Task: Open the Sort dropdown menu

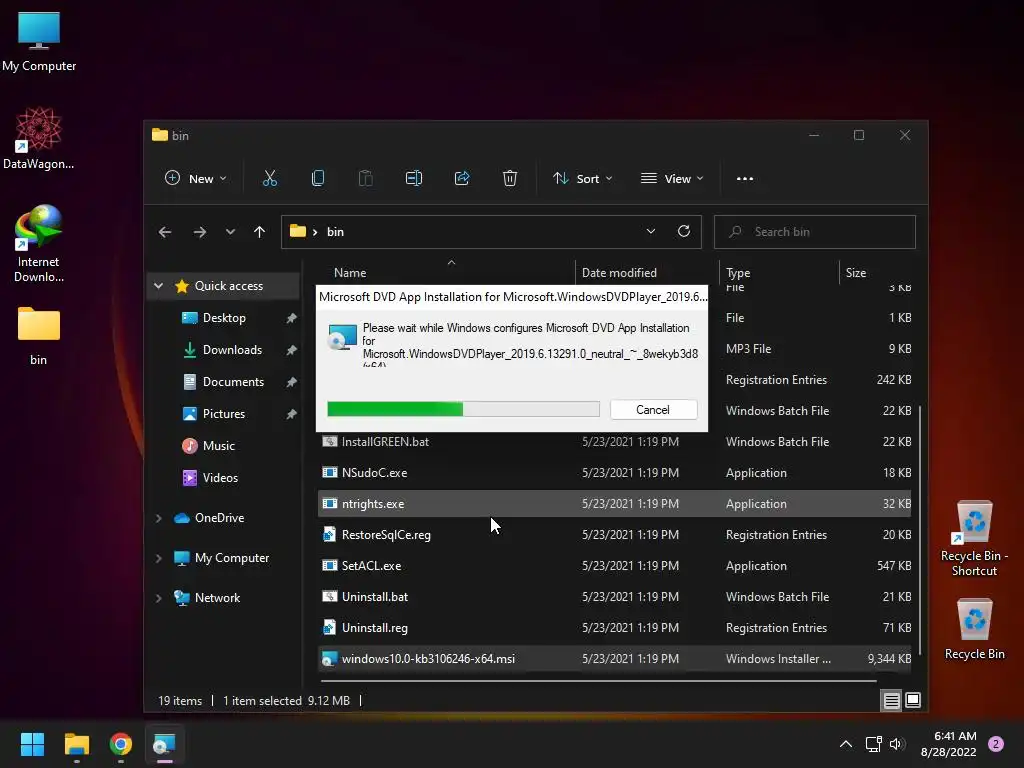Action: click(x=583, y=178)
